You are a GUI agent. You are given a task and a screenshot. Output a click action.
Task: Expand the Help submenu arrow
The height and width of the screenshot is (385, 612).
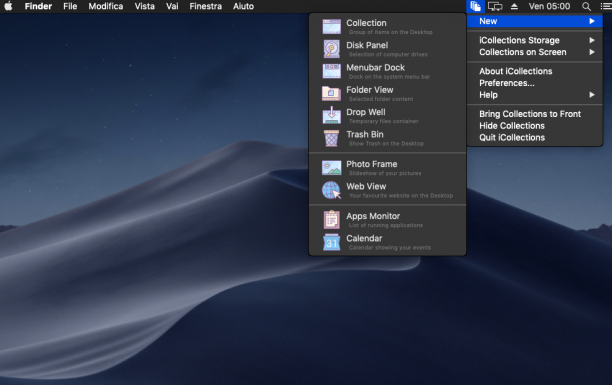coord(592,94)
